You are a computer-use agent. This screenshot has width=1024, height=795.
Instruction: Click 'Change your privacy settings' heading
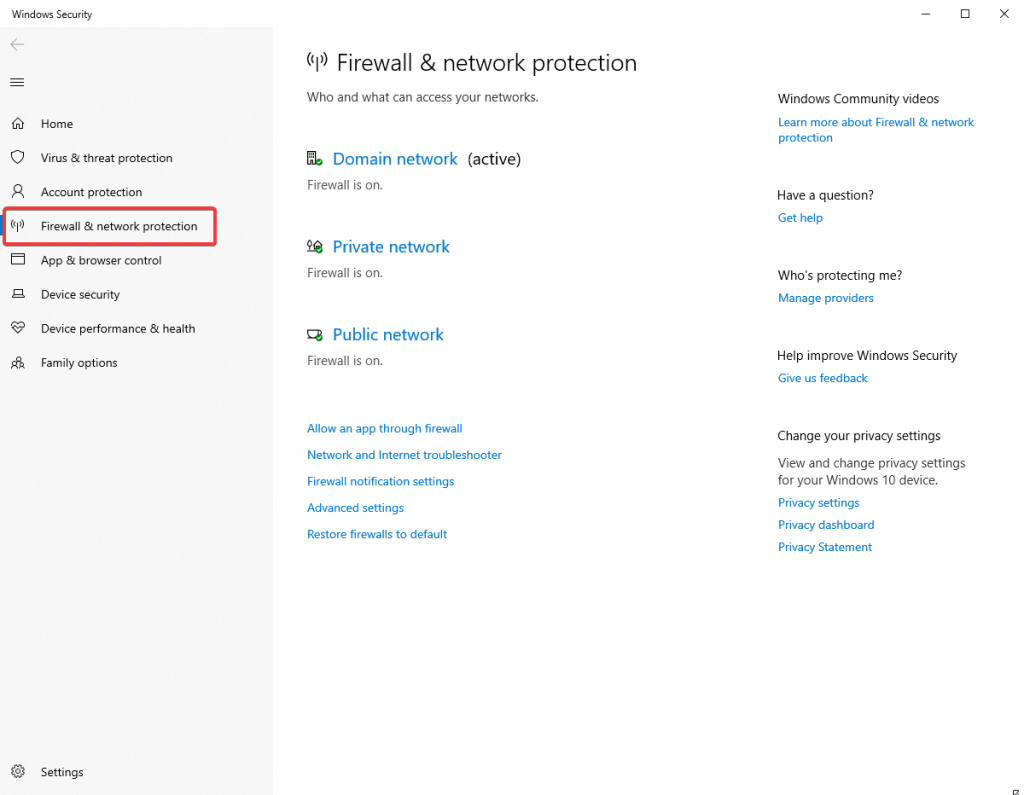click(x=859, y=436)
